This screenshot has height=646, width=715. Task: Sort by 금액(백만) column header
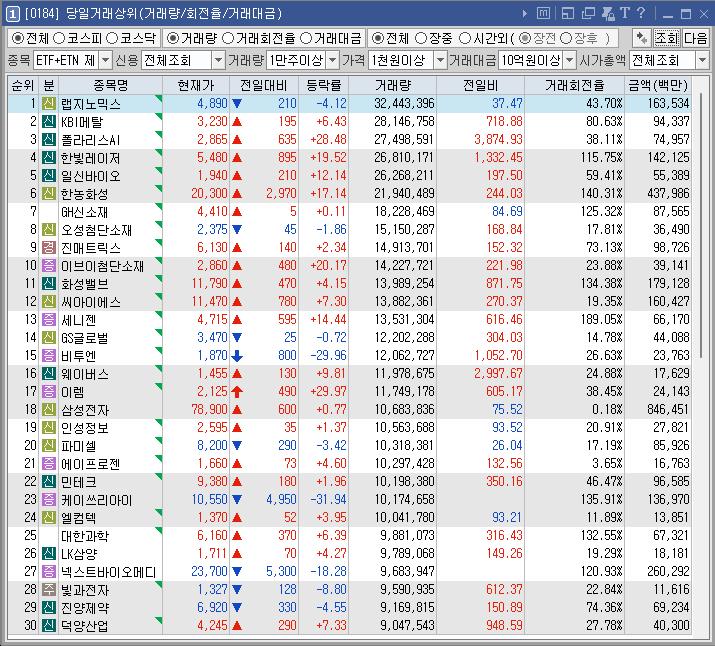[x=658, y=85]
